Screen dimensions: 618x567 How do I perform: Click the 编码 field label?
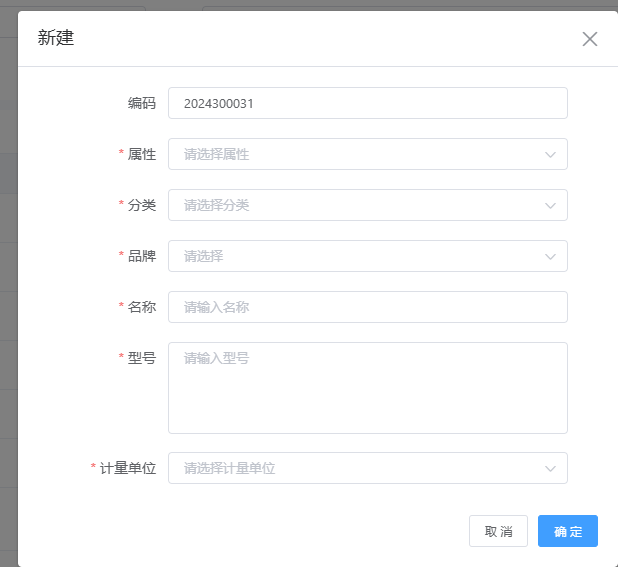click(142, 103)
